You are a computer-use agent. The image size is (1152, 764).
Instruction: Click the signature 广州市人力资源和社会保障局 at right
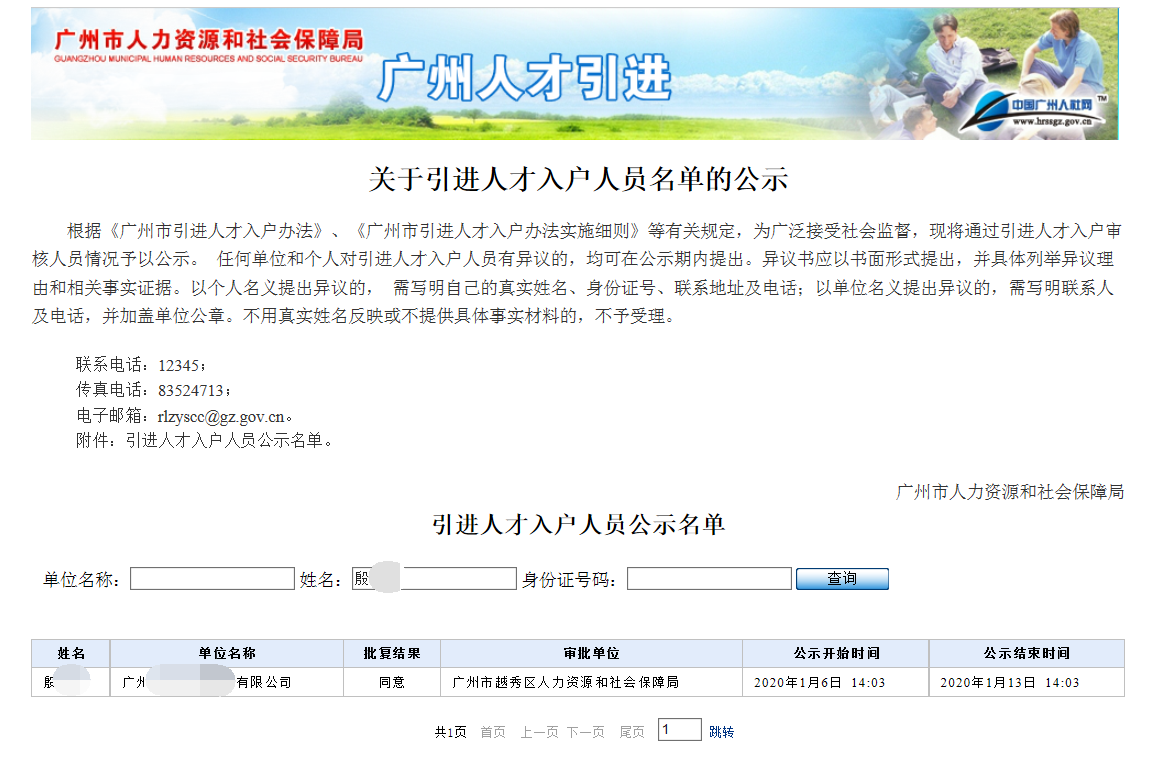1010,492
